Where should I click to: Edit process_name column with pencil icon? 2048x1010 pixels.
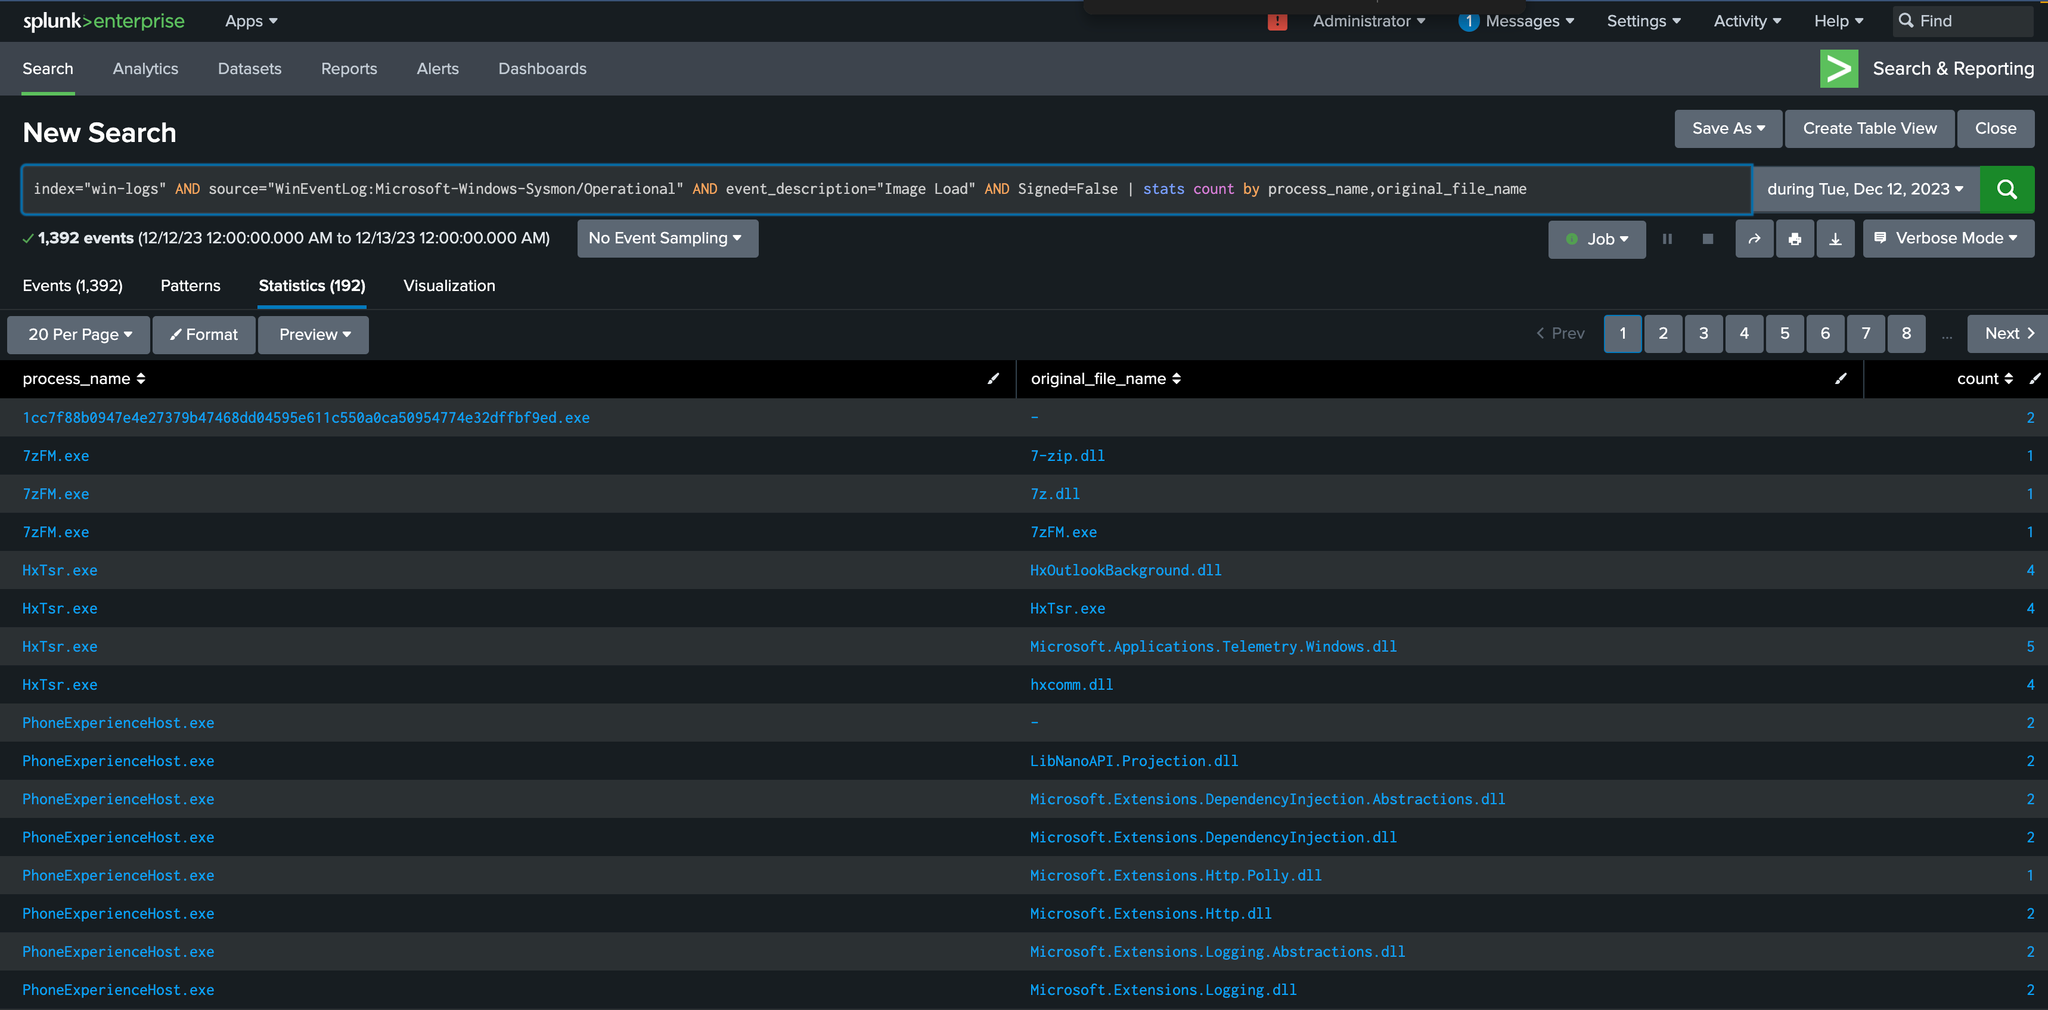point(993,378)
